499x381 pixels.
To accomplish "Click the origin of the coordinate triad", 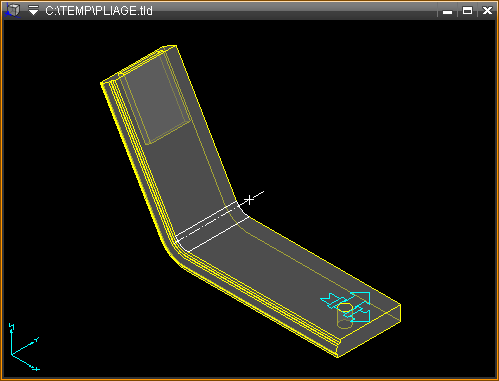I will coord(11,355).
